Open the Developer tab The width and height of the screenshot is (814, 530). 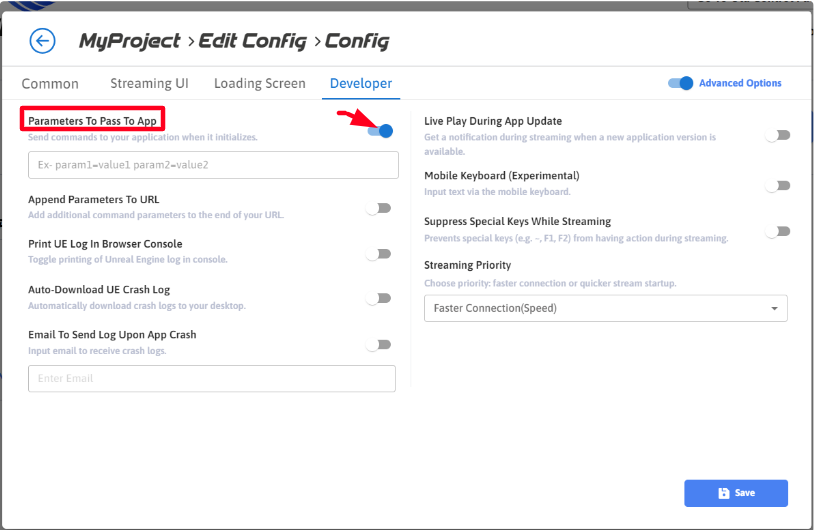[361, 84]
